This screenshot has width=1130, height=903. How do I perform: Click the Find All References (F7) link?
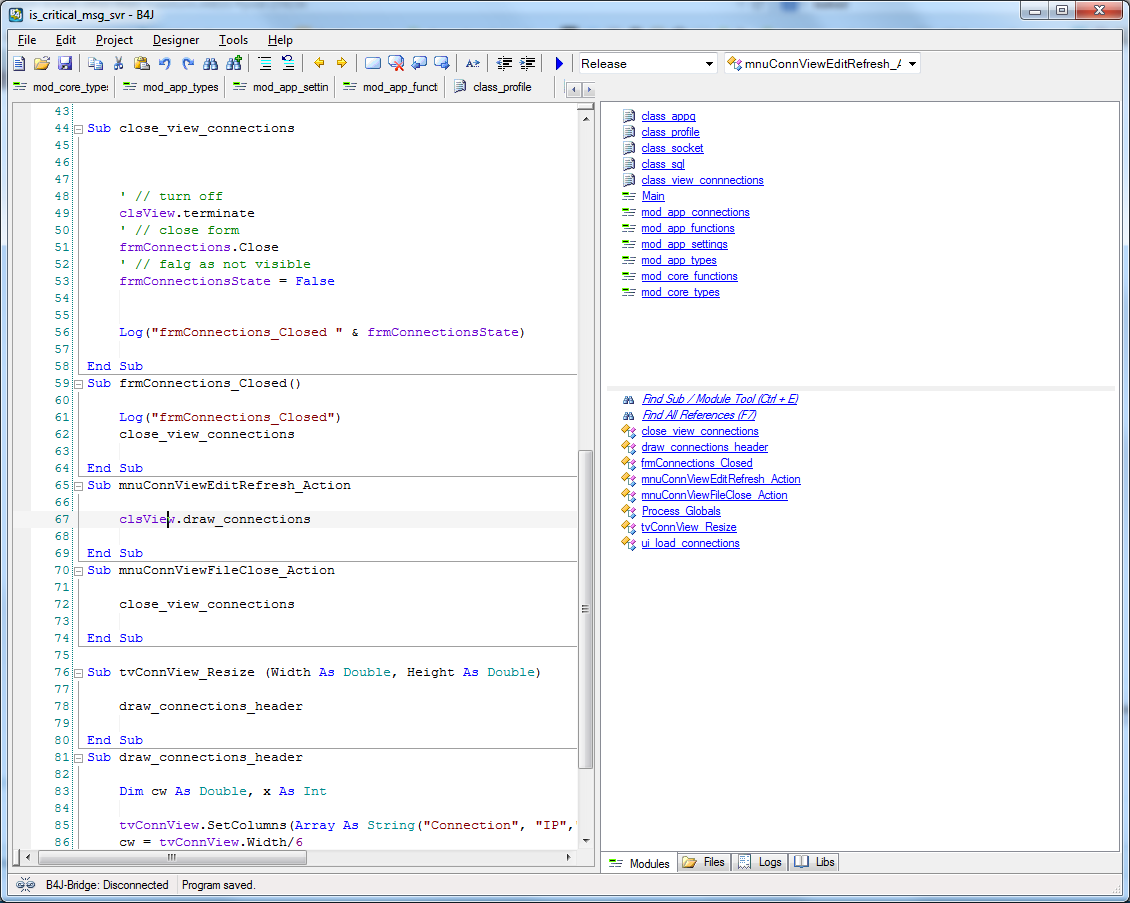pos(698,415)
